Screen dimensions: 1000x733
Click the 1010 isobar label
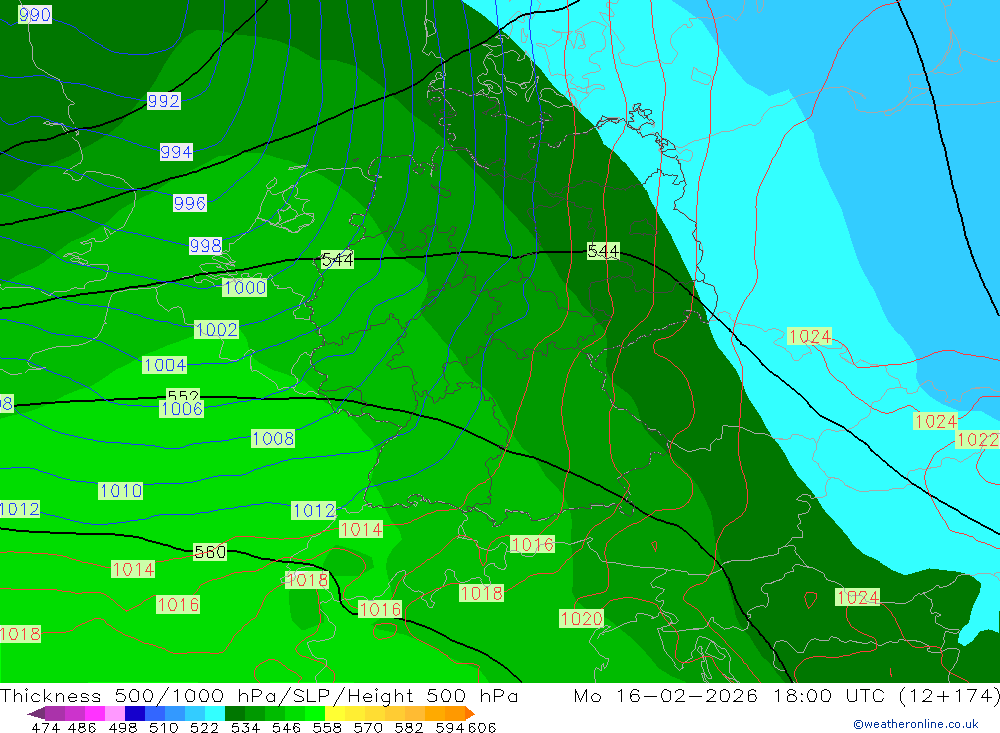click(x=121, y=491)
